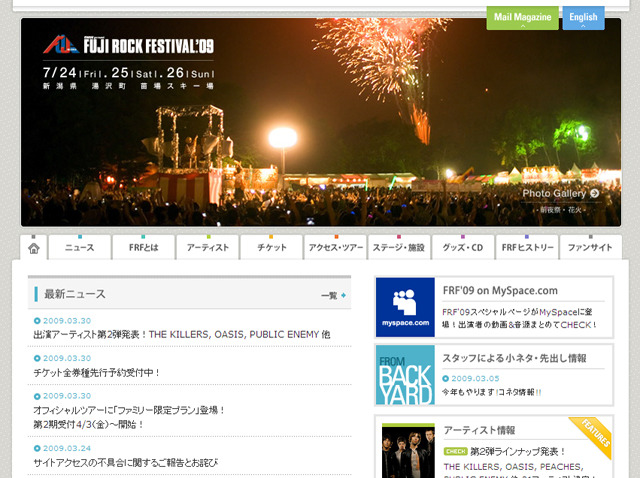
Task: Open the アクセス・ツアー tab
Action: click(336, 247)
